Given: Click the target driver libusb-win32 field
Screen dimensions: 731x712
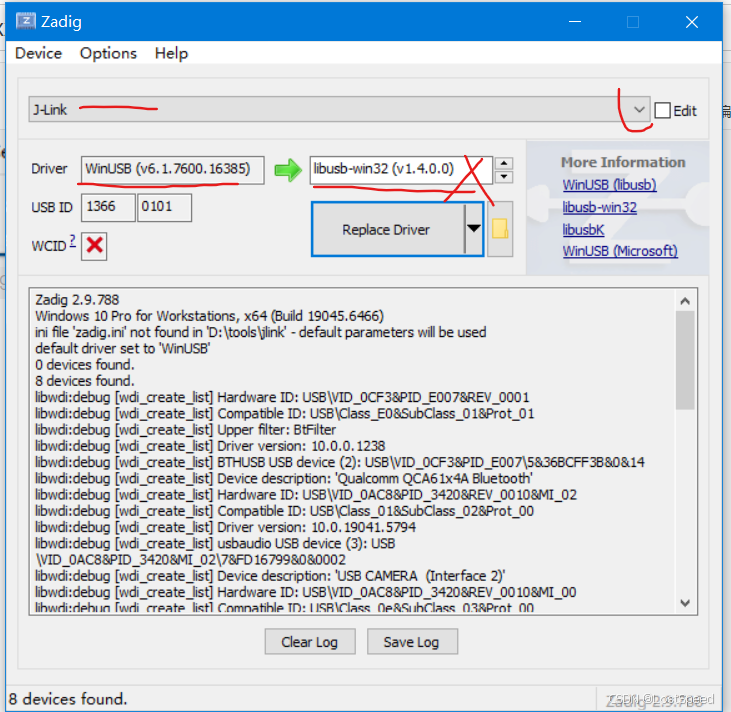Looking at the screenshot, I should click(401, 169).
